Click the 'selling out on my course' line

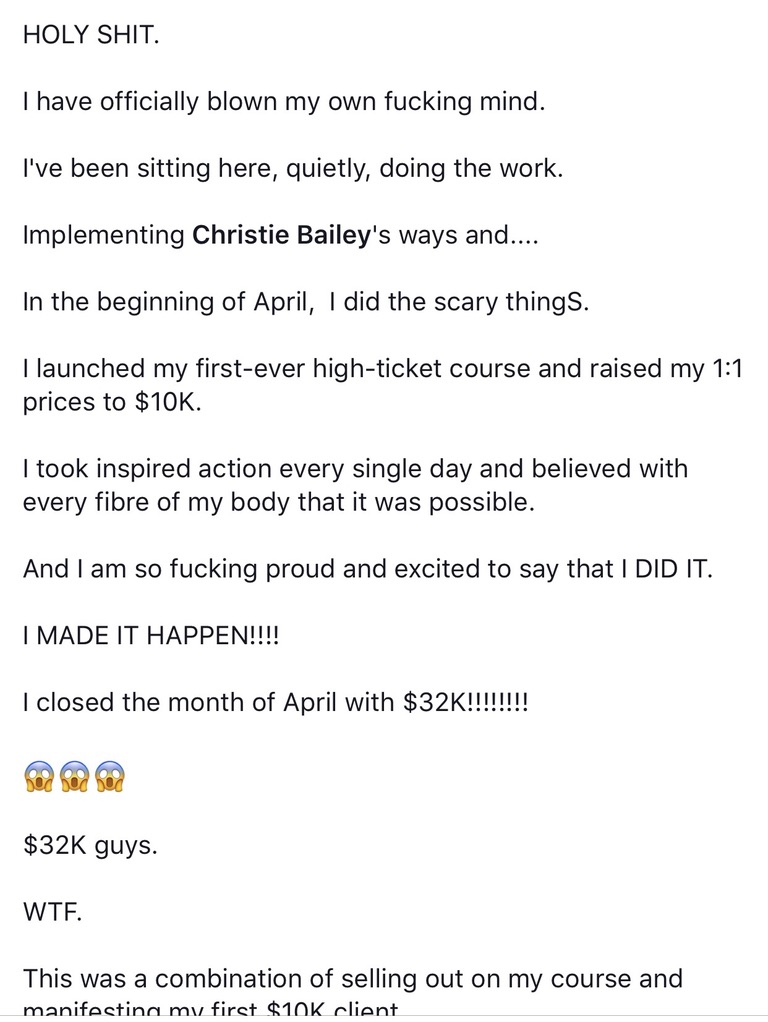[x=352, y=978]
